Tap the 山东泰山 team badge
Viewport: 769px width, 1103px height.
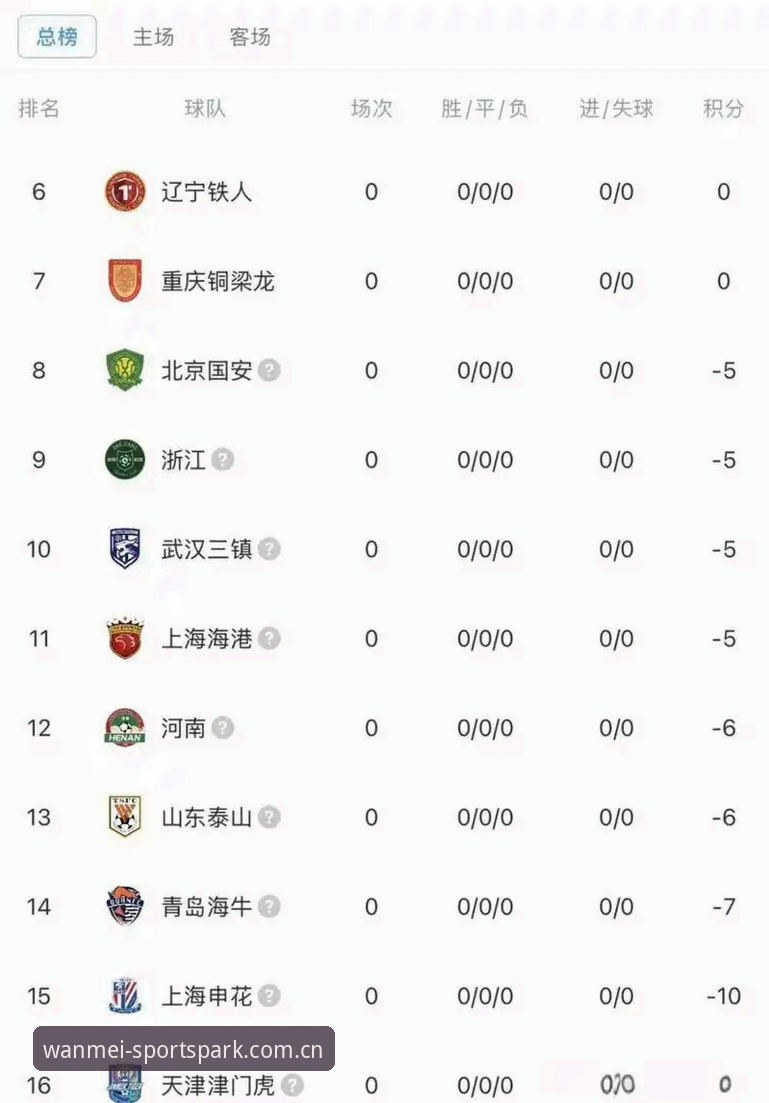(x=125, y=816)
